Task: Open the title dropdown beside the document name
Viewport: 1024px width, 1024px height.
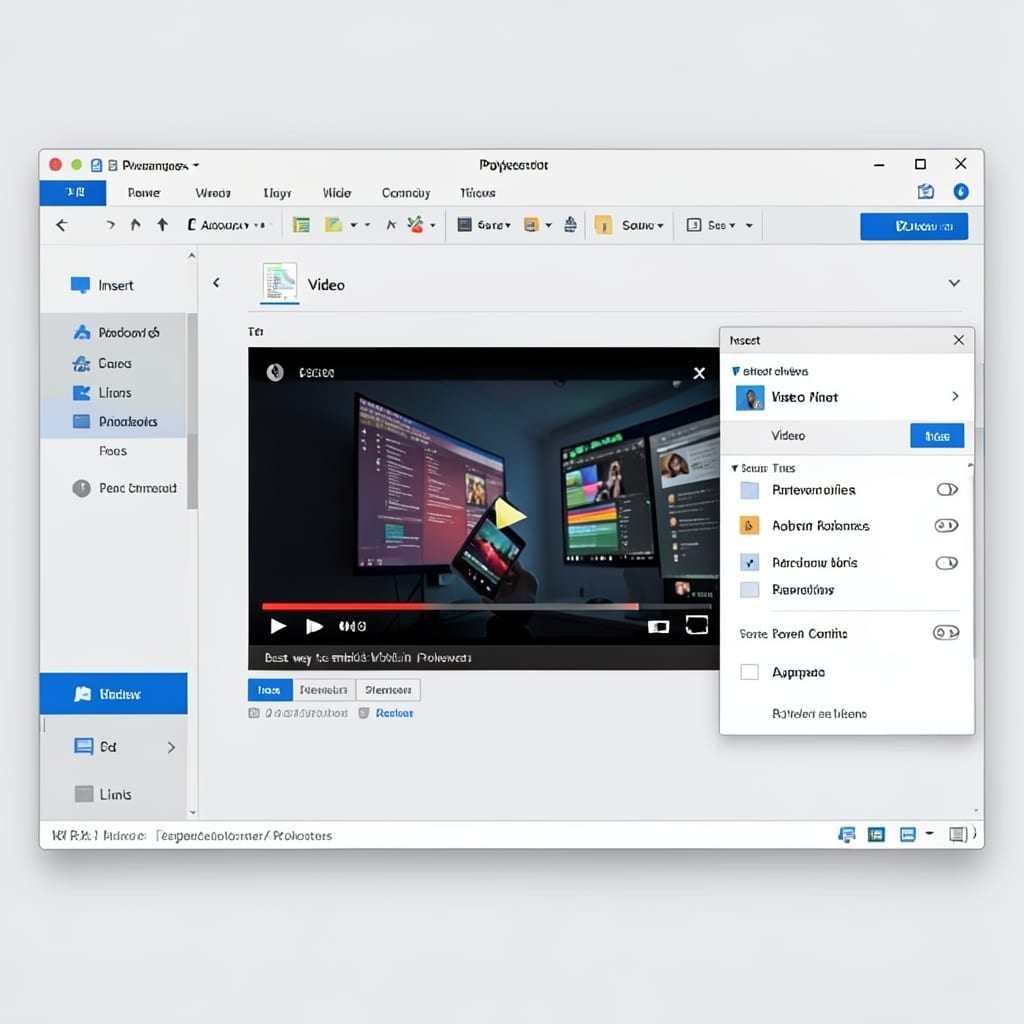Action: (x=196, y=165)
